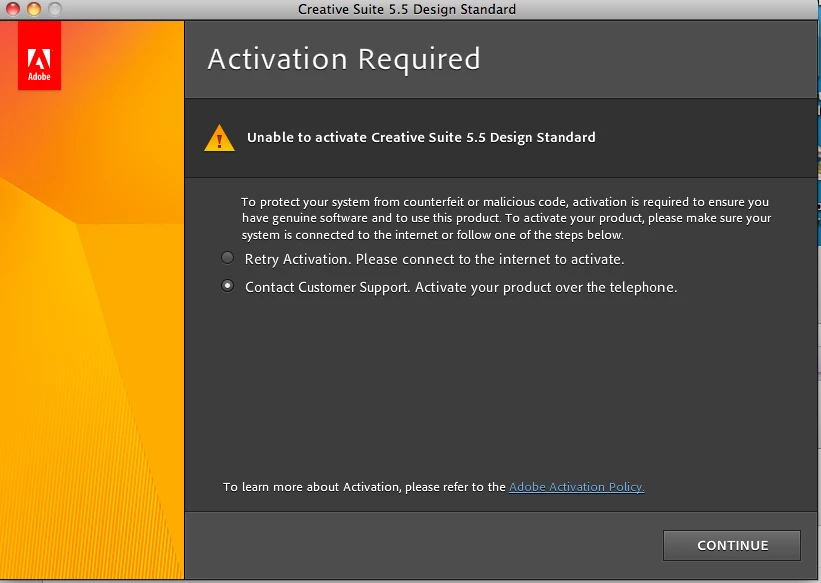Click "To learn more about Activation" text

(364, 487)
